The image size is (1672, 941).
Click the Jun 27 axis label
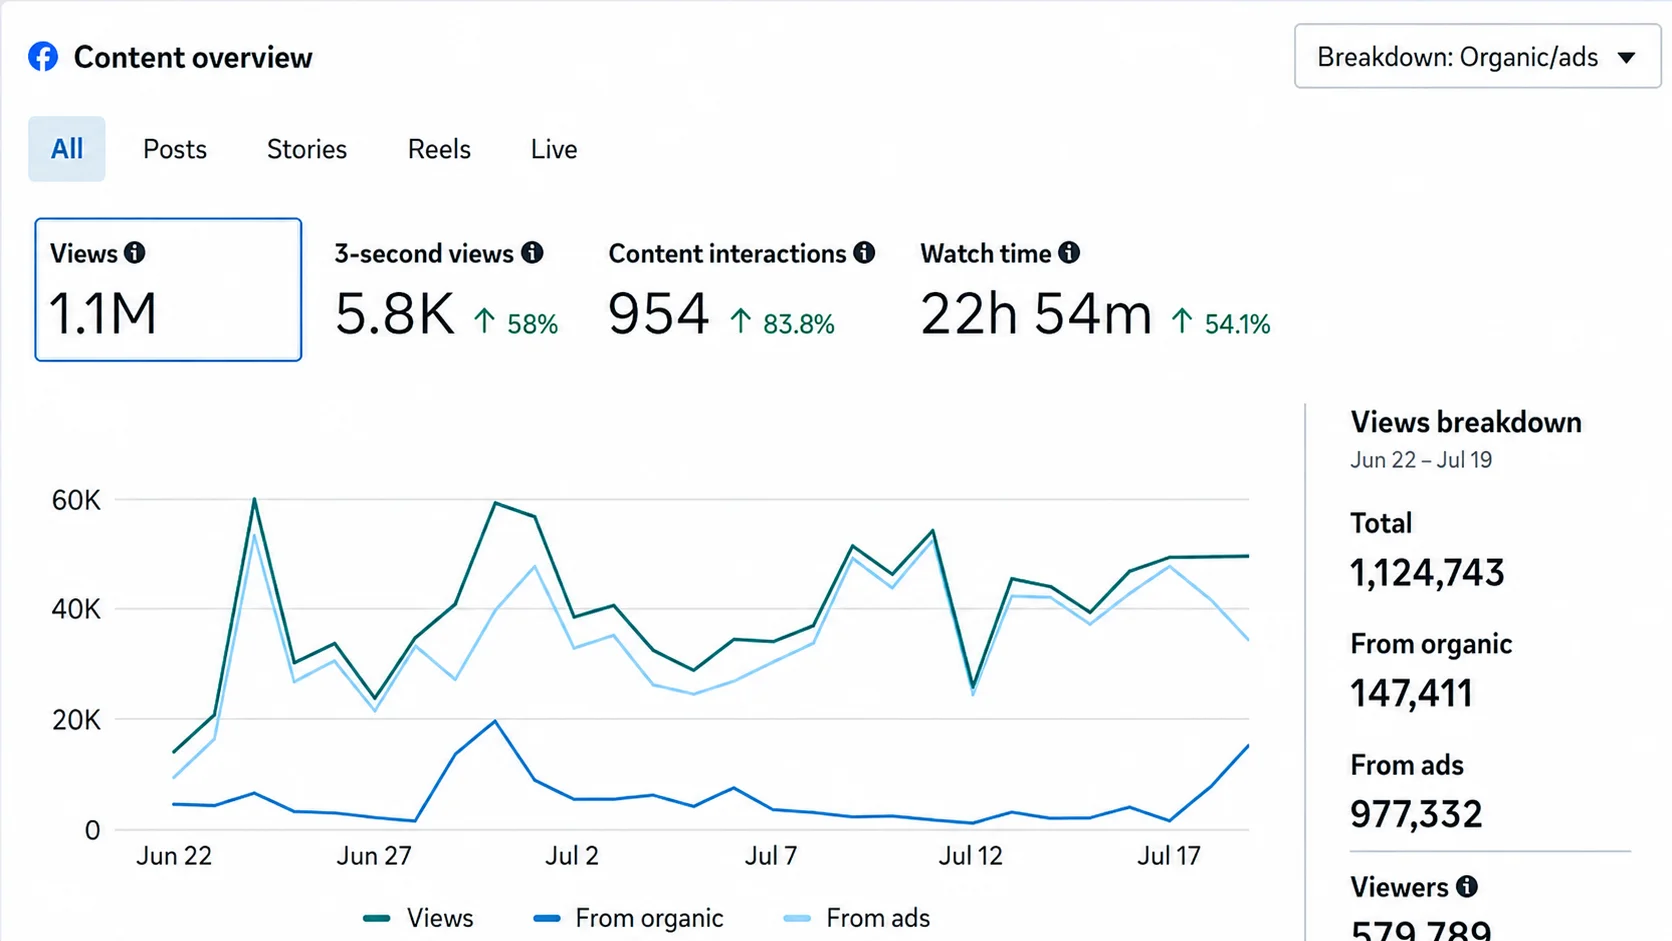(374, 856)
